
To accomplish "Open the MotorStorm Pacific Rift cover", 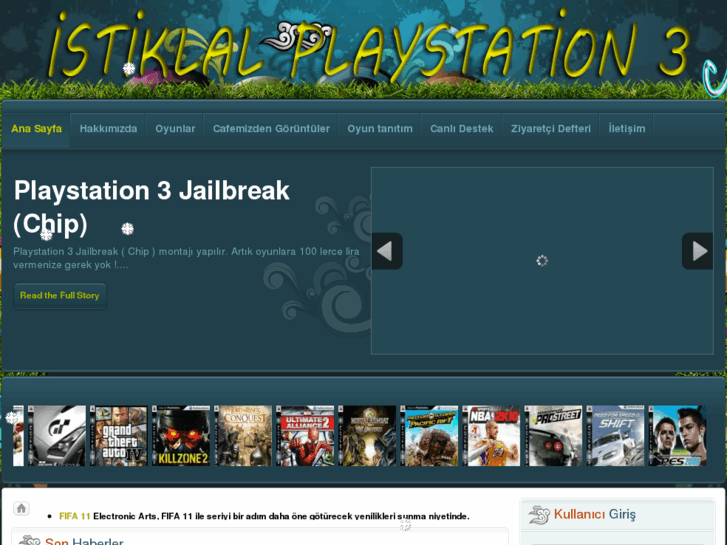I will (429, 436).
